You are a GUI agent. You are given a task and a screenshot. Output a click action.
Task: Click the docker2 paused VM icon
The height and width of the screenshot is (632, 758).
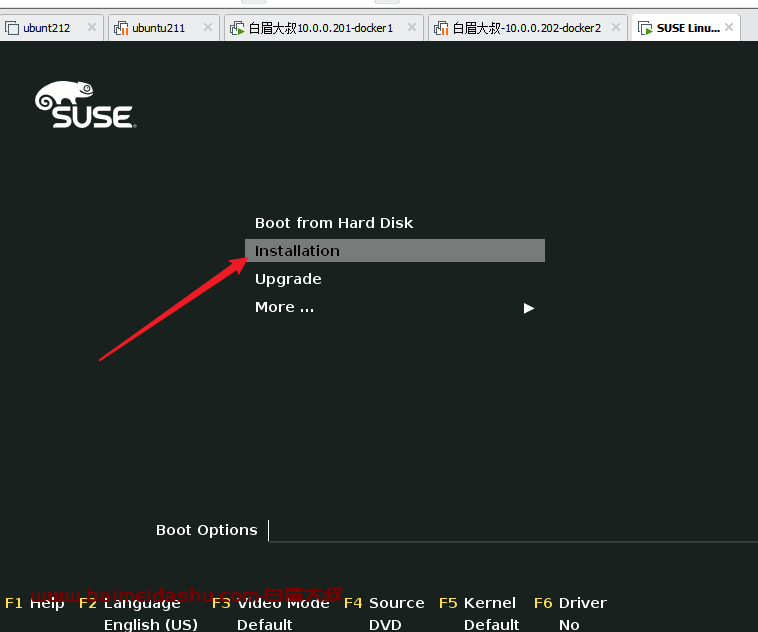pos(441,28)
